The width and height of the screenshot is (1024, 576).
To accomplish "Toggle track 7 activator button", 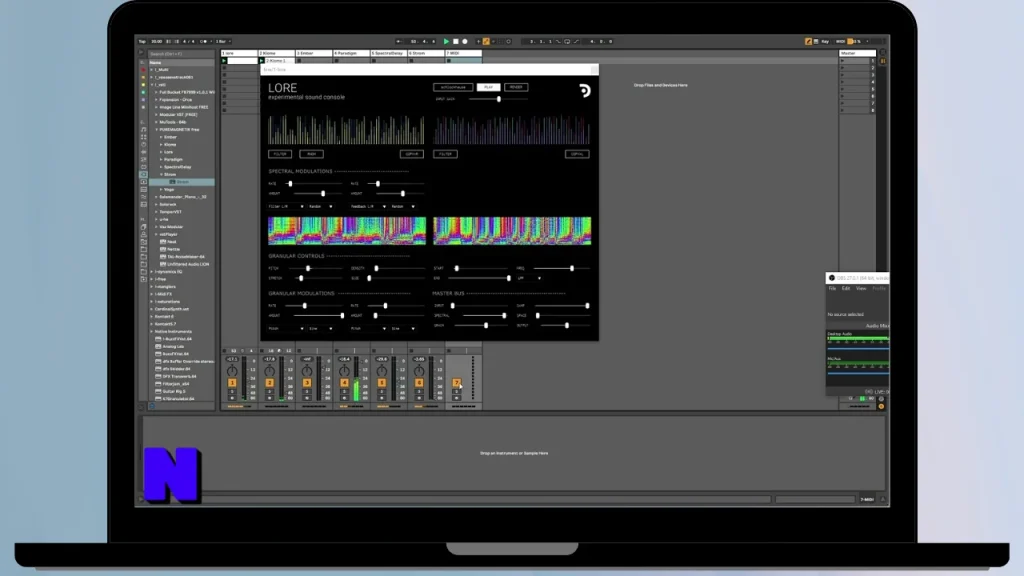I will point(456,383).
